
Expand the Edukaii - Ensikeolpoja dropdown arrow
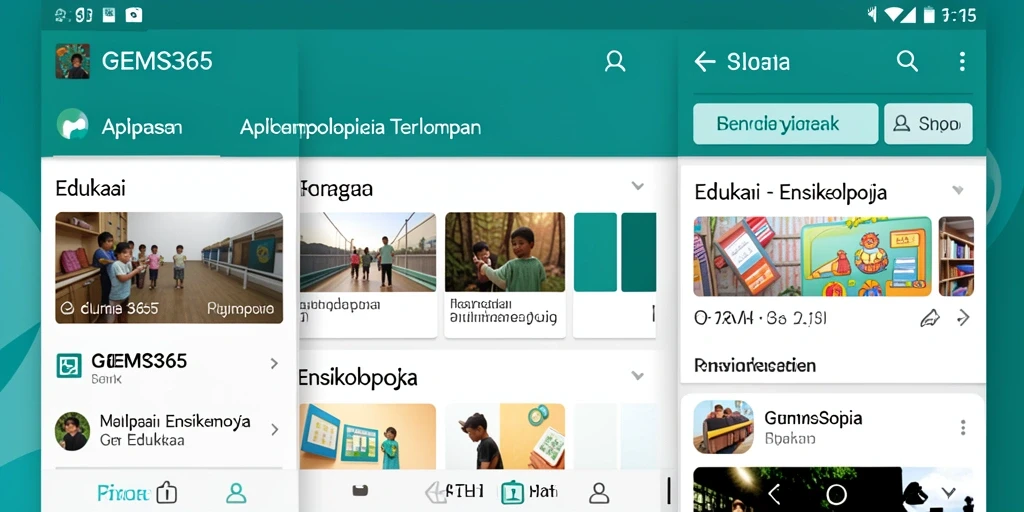pyautogui.click(x=958, y=191)
